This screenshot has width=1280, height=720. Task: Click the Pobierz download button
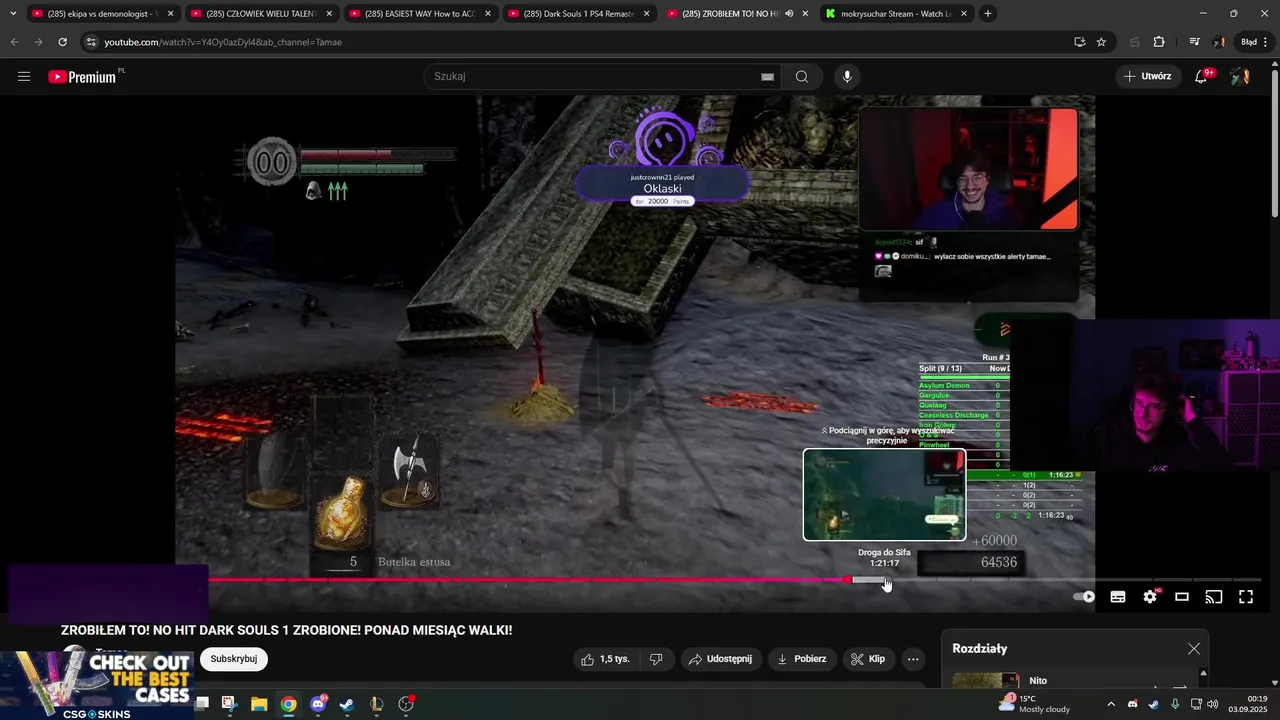point(802,659)
